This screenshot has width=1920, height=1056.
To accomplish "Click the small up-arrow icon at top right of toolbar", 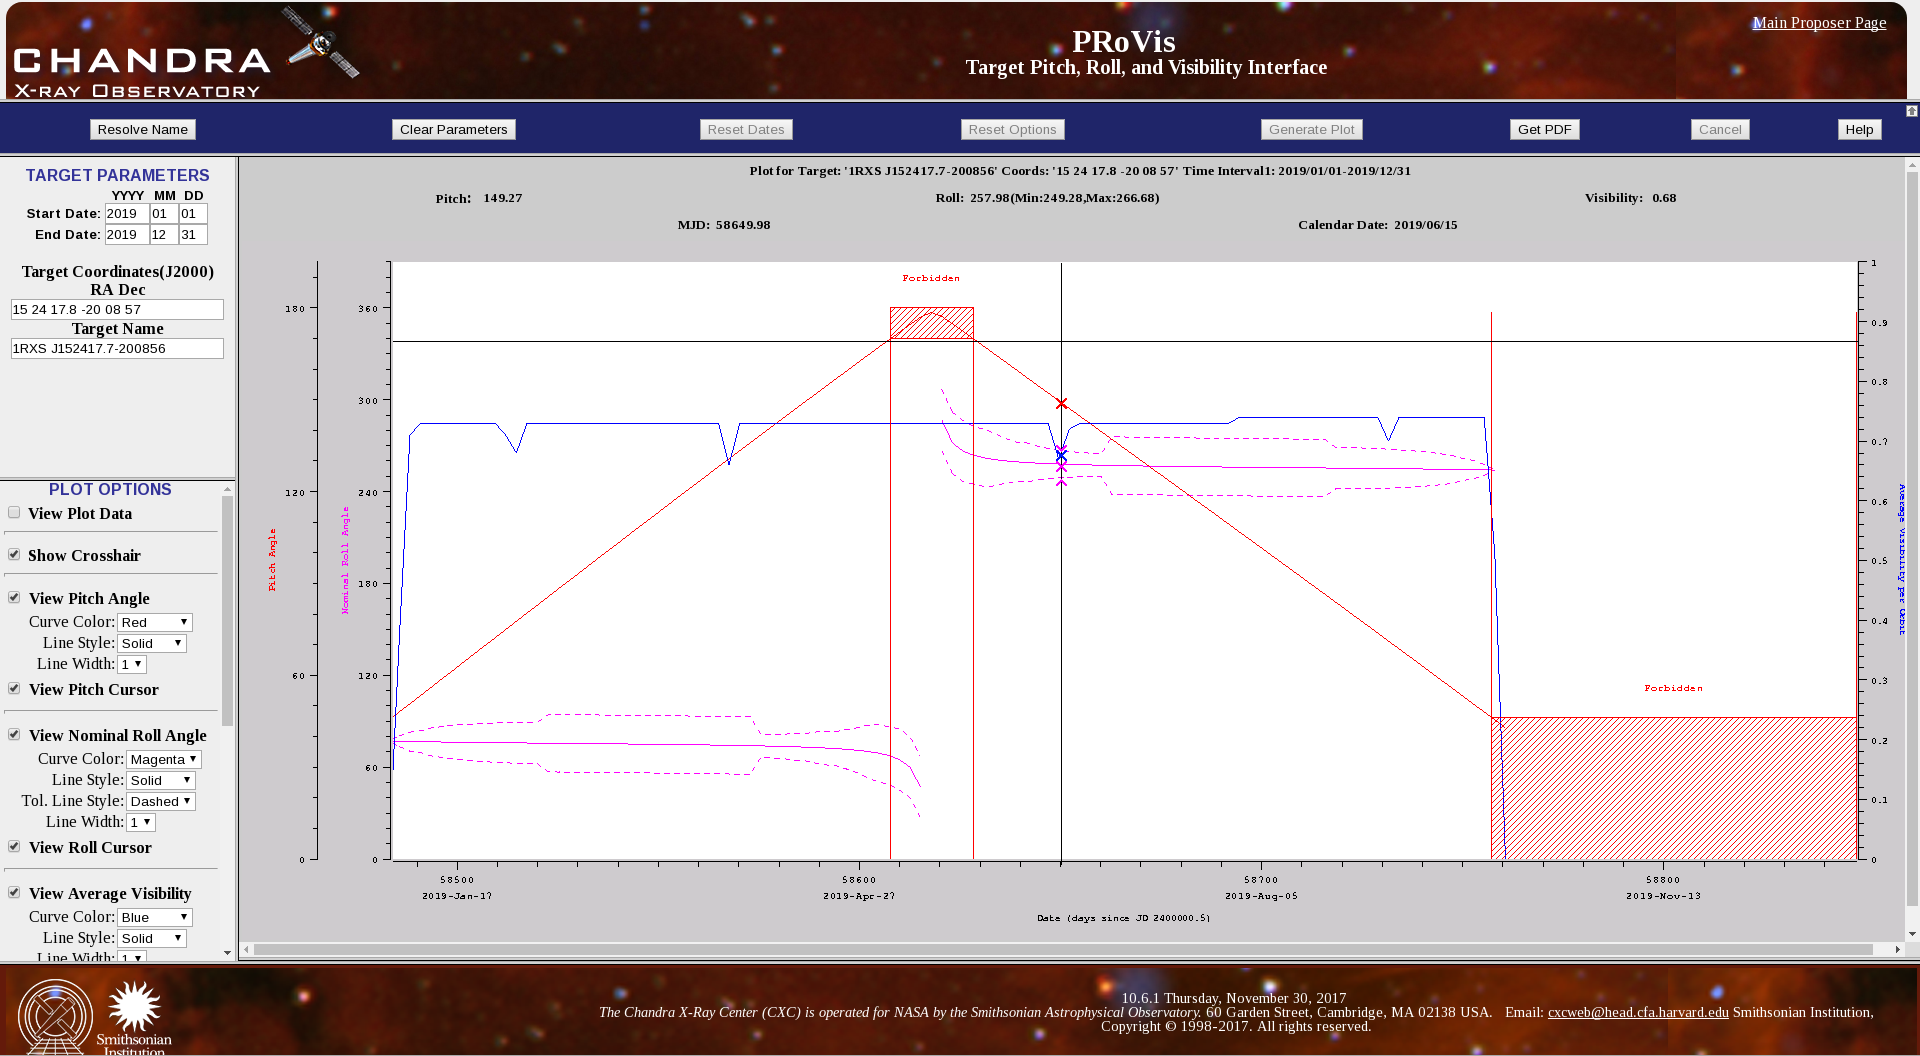I will pyautogui.click(x=1911, y=111).
